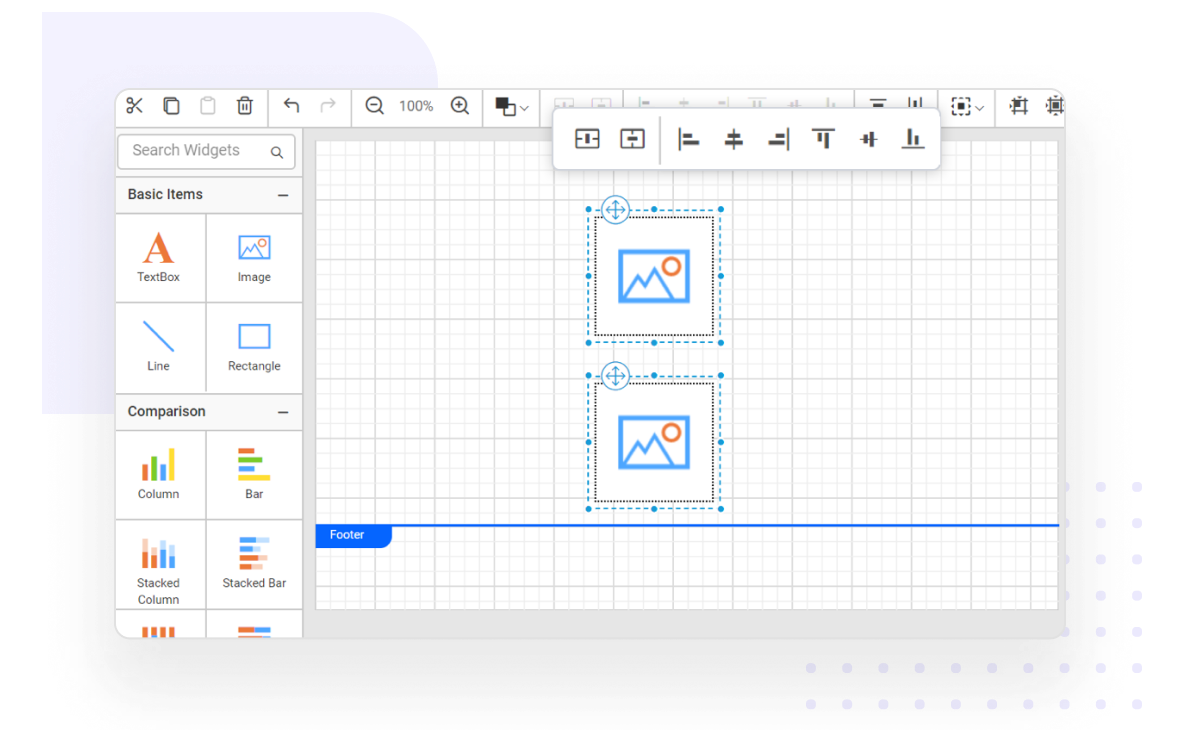This screenshot has width=1180, height=730.
Task: Align selected items to vertical middle
Action: (x=868, y=139)
